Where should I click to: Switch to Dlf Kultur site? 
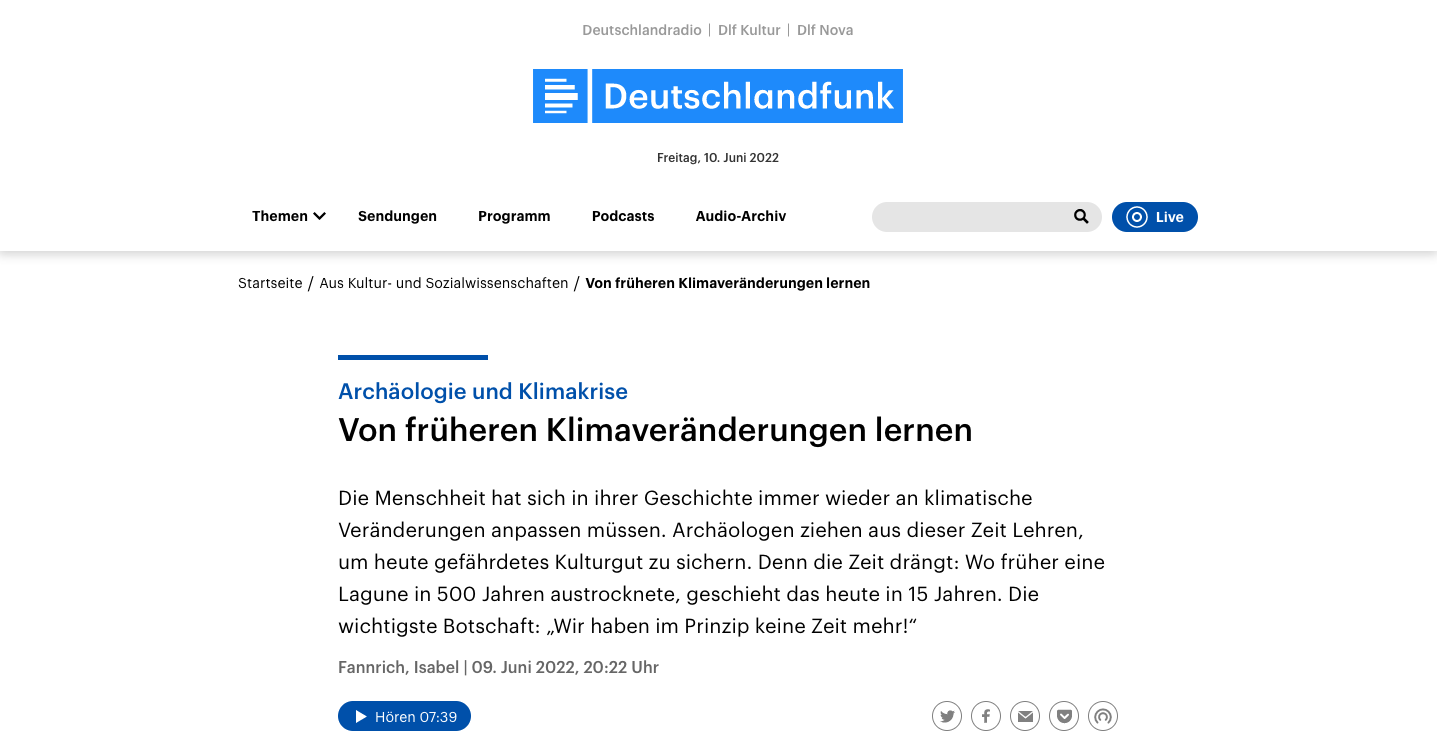click(x=749, y=30)
